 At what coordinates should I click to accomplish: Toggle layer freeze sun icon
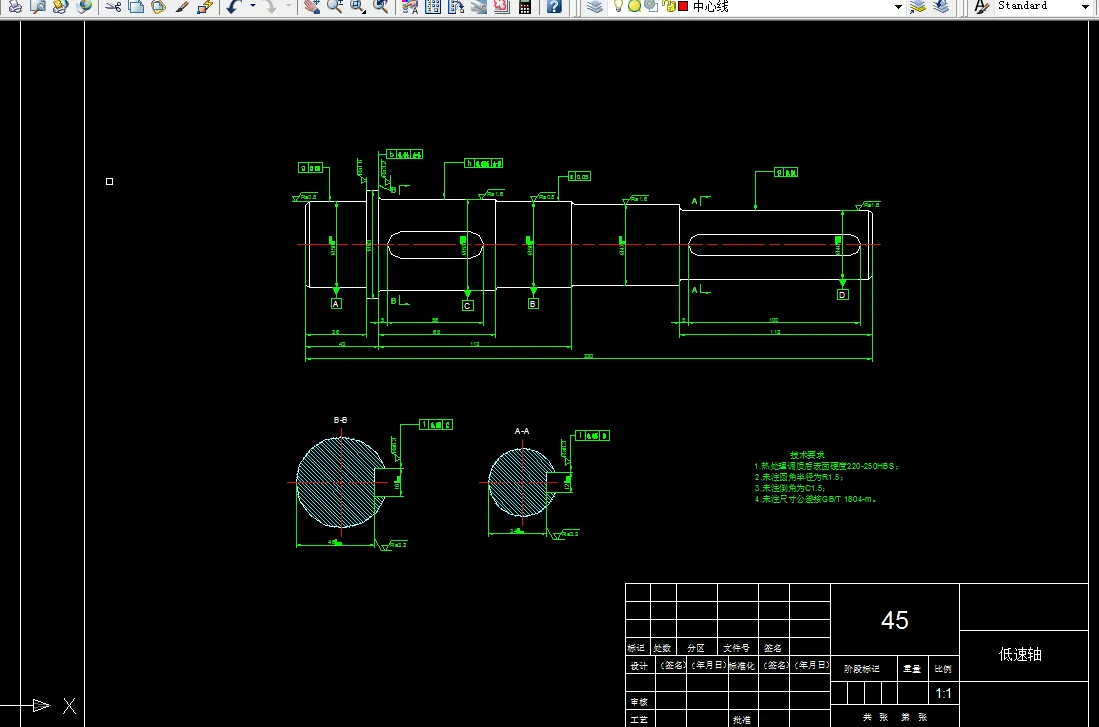(634, 6)
